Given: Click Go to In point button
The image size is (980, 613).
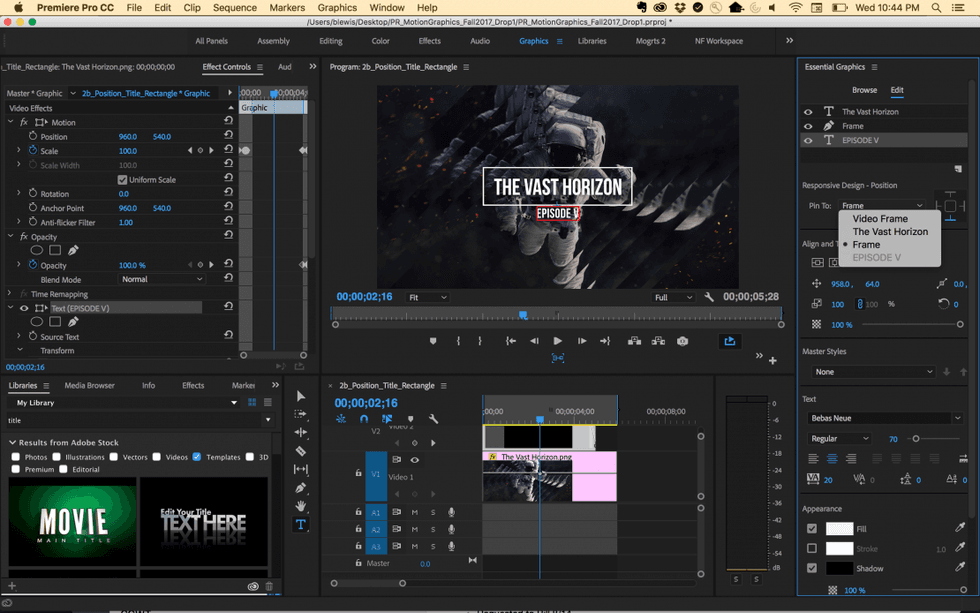Looking at the screenshot, I should click(511, 341).
